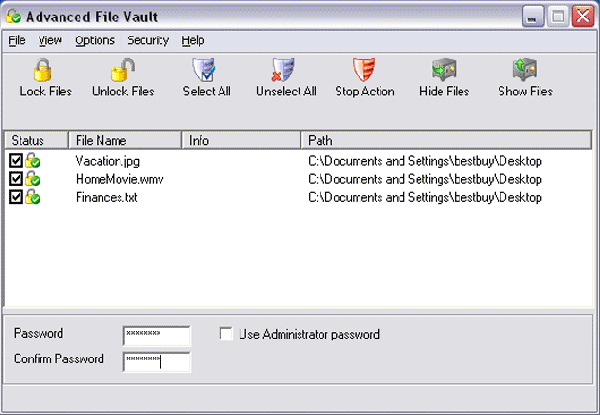Uncheck the Vacation.jpg checkbox
Screen dimensions: 600x415
point(16,161)
